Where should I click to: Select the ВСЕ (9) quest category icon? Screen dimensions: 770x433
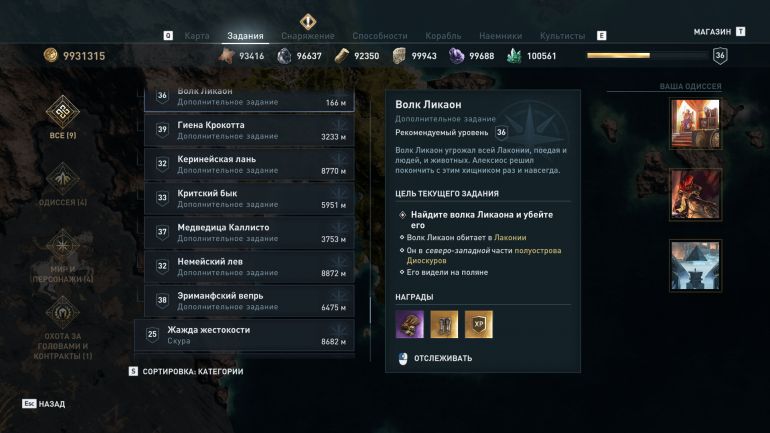click(62, 112)
